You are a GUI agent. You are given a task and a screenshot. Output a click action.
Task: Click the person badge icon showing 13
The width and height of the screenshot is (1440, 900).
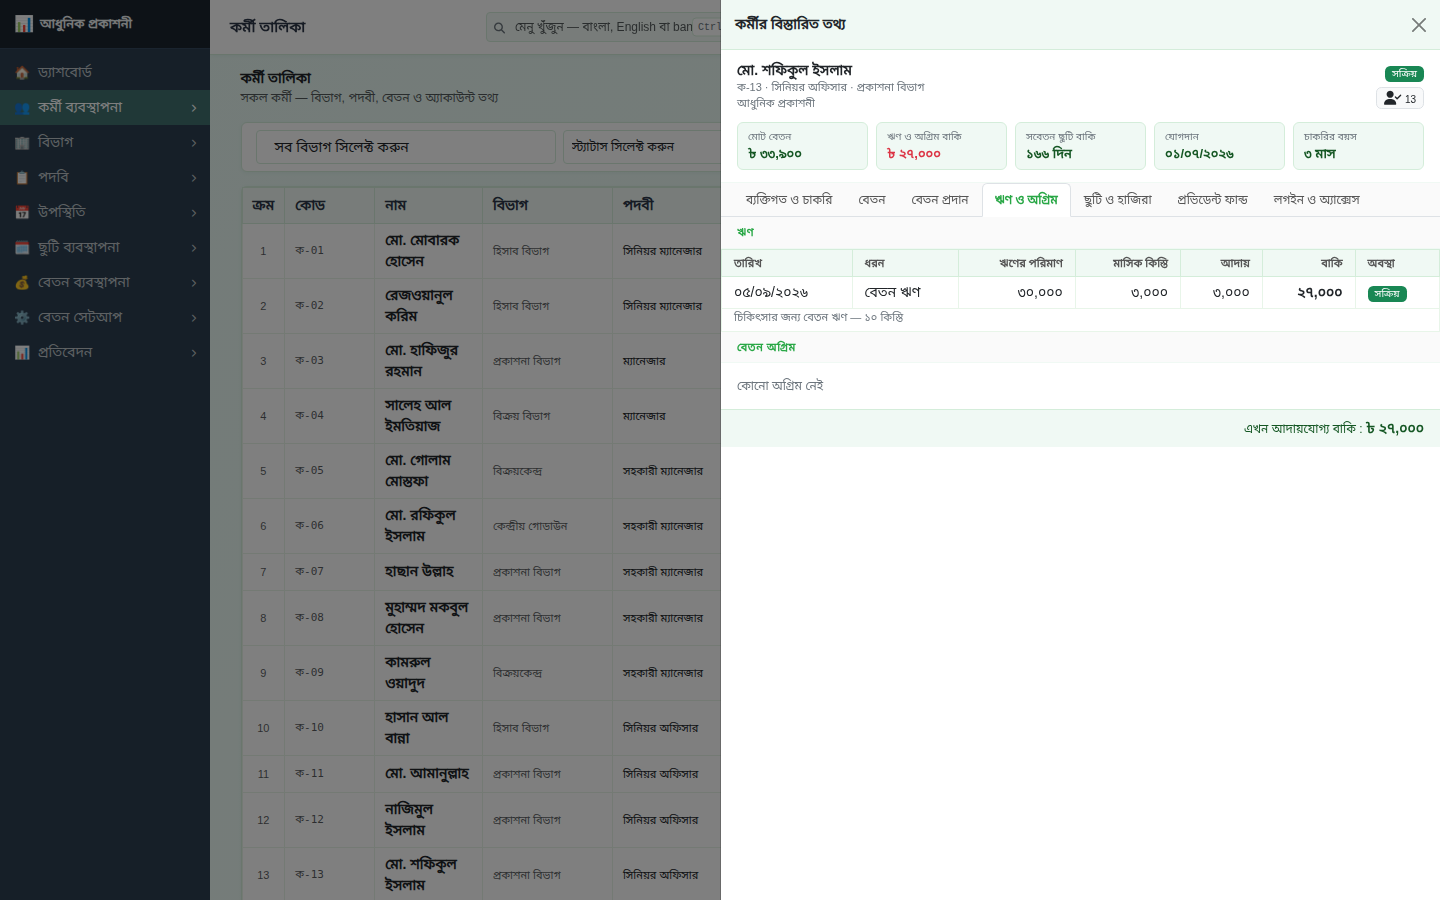pyautogui.click(x=1399, y=98)
